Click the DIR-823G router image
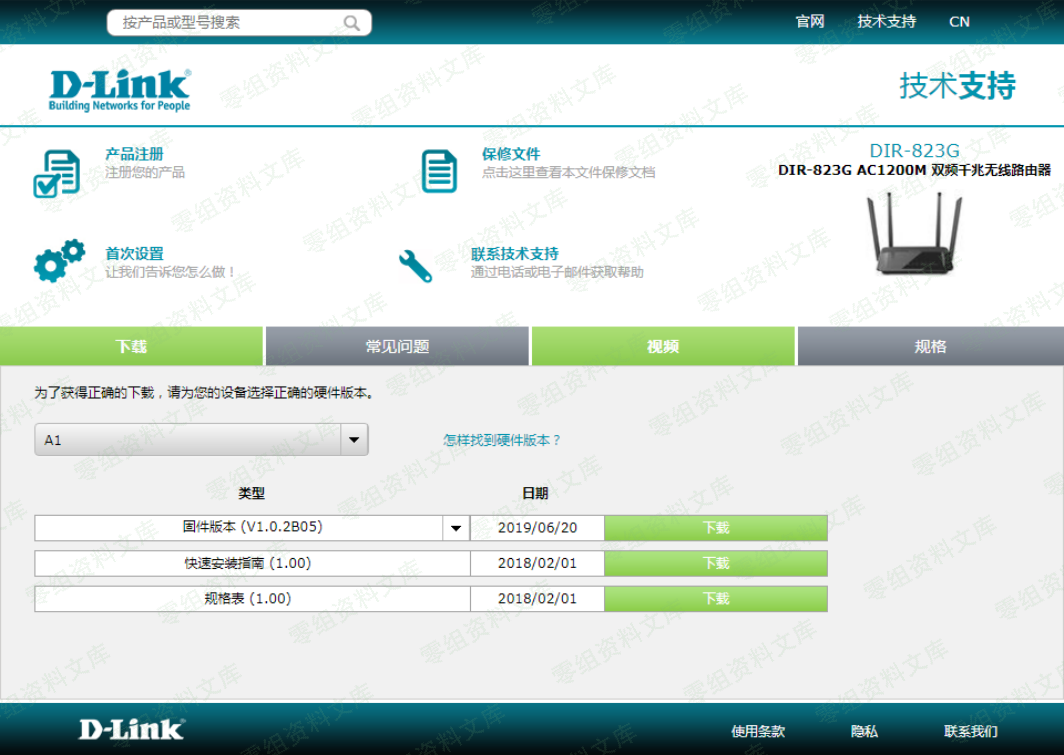This screenshot has height=755, width=1064. [915, 233]
